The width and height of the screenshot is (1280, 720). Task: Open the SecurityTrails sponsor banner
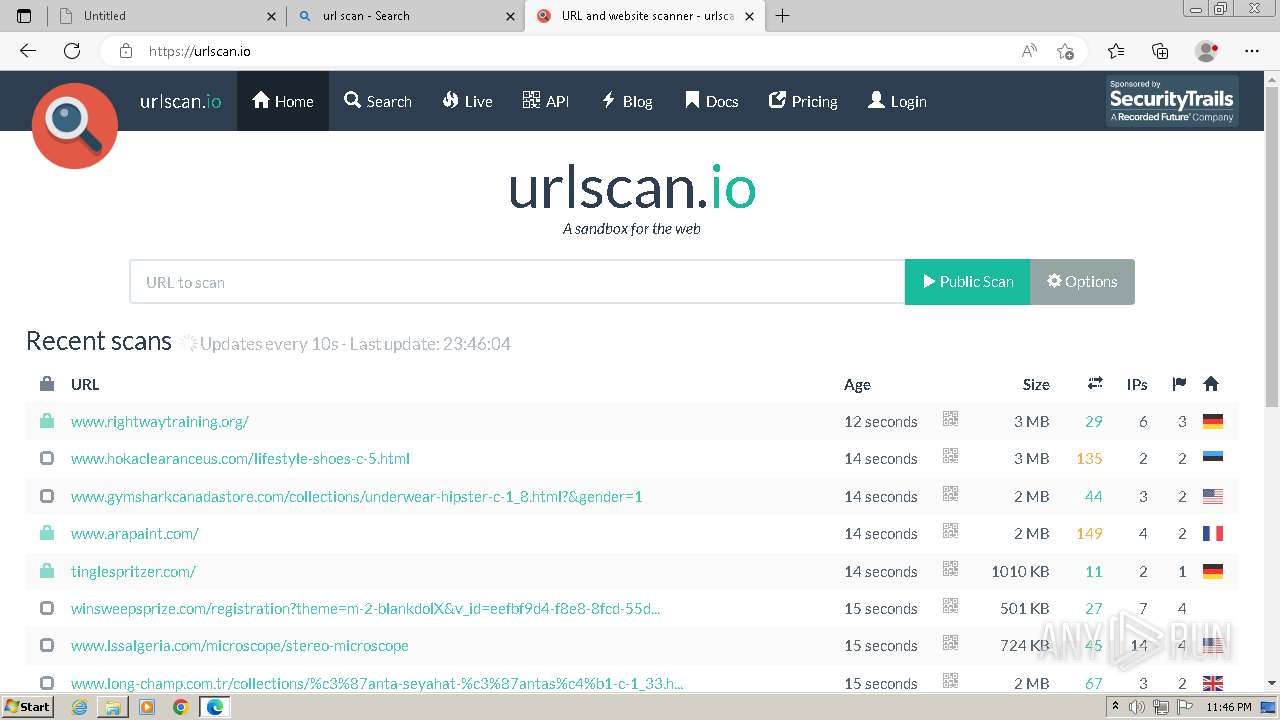(1172, 101)
